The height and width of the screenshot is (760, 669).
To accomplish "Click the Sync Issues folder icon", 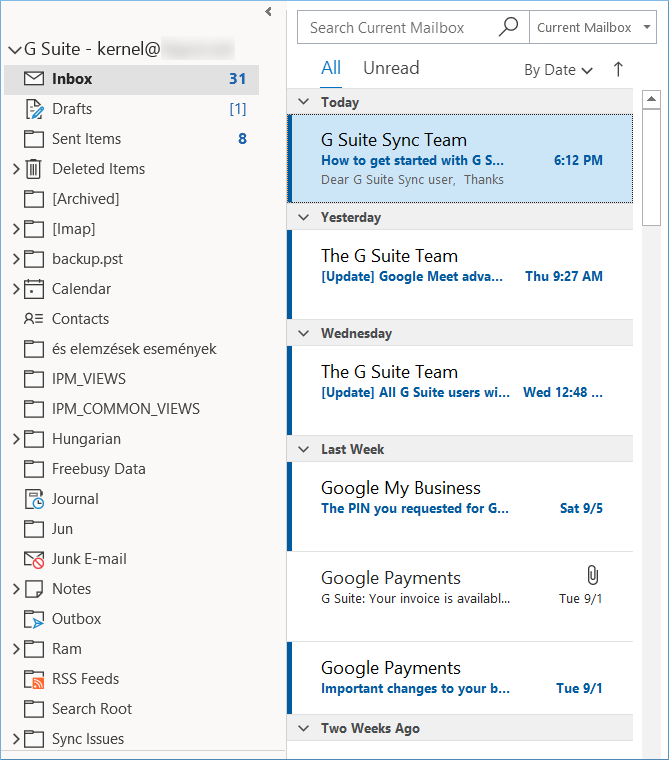I will tap(34, 739).
